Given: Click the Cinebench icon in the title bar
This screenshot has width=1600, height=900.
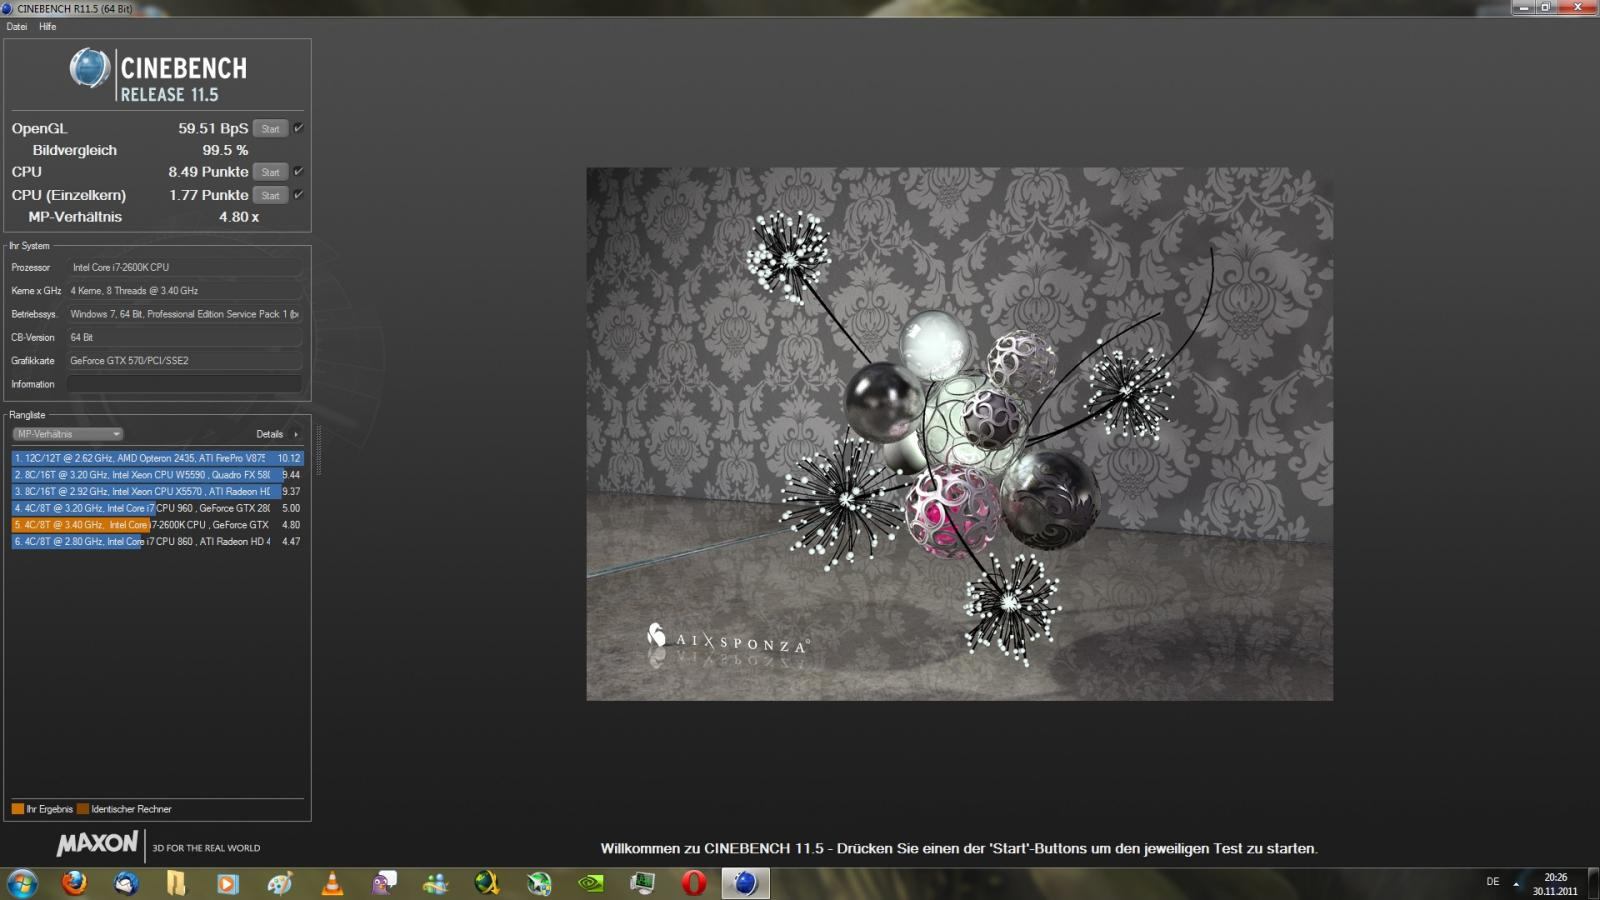Looking at the screenshot, I should click(8, 8).
